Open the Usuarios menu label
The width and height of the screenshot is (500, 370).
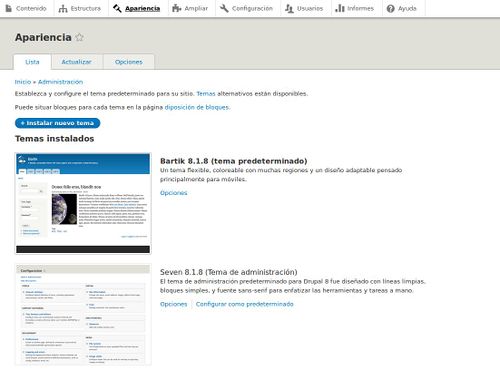[x=310, y=8]
